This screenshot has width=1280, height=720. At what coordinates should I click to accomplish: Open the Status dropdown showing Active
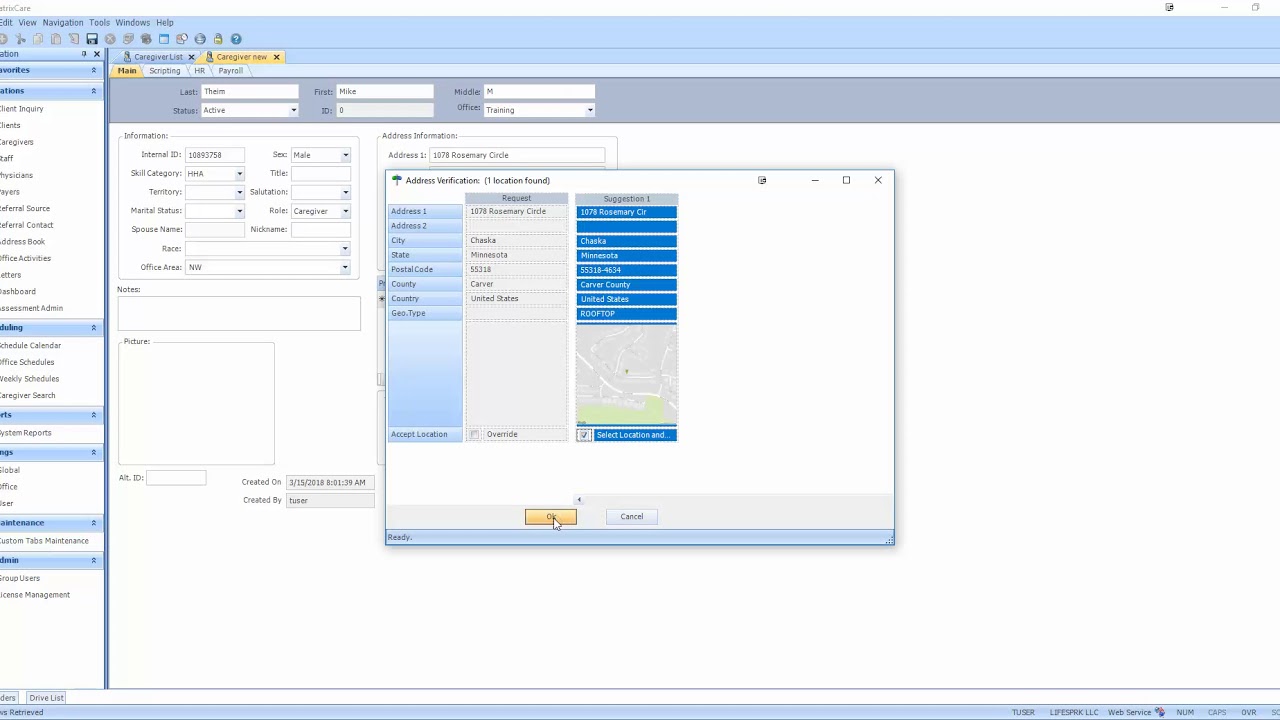point(293,110)
